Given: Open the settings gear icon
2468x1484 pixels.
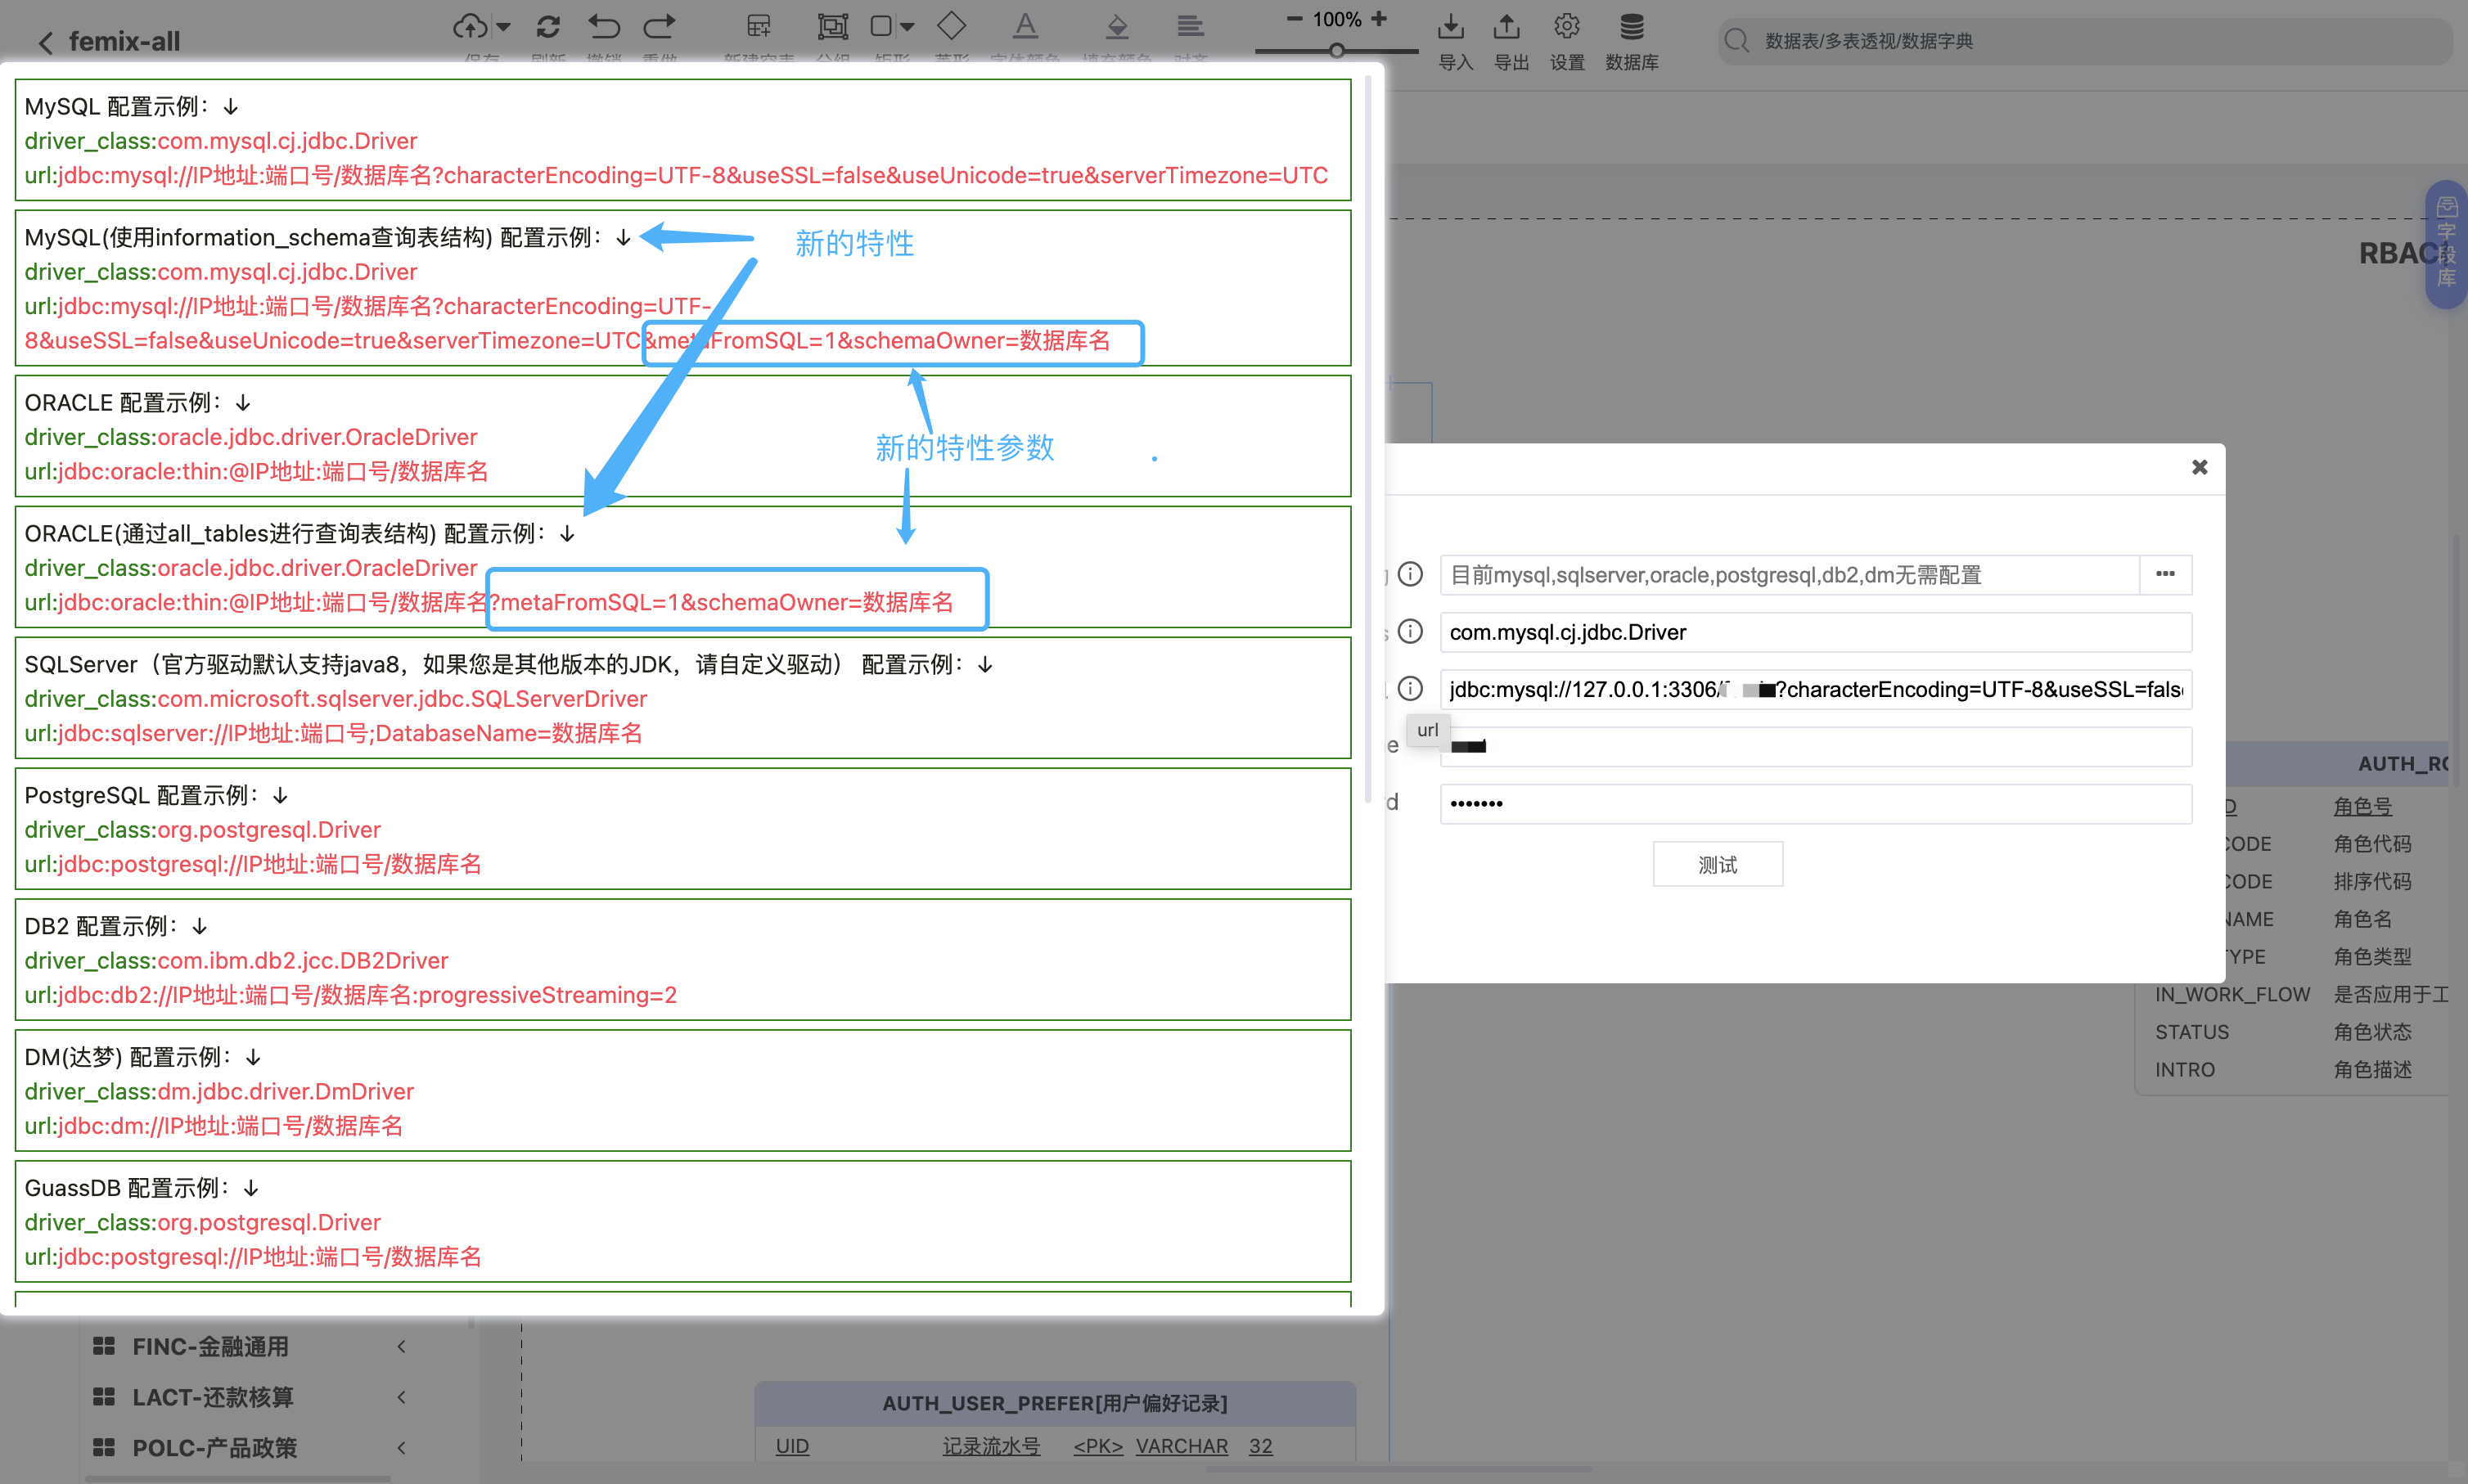Looking at the screenshot, I should [x=1567, y=28].
